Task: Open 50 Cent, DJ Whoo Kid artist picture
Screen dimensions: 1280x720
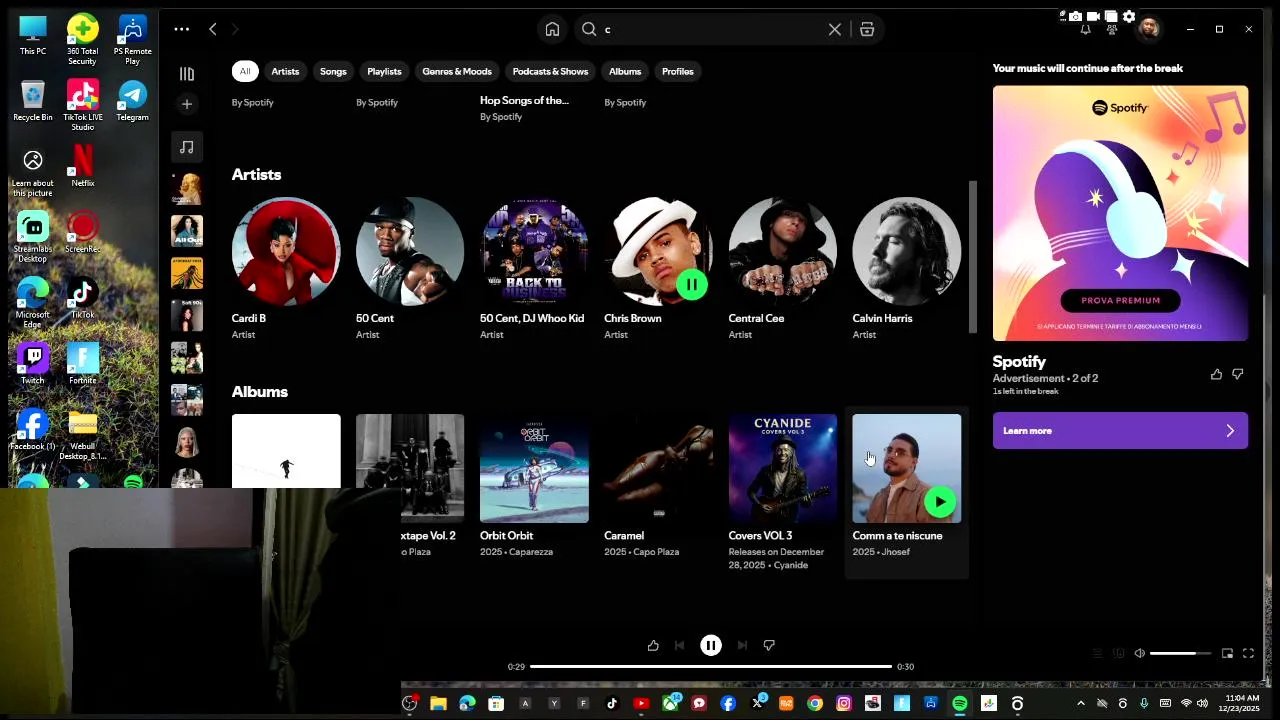Action: (x=534, y=251)
